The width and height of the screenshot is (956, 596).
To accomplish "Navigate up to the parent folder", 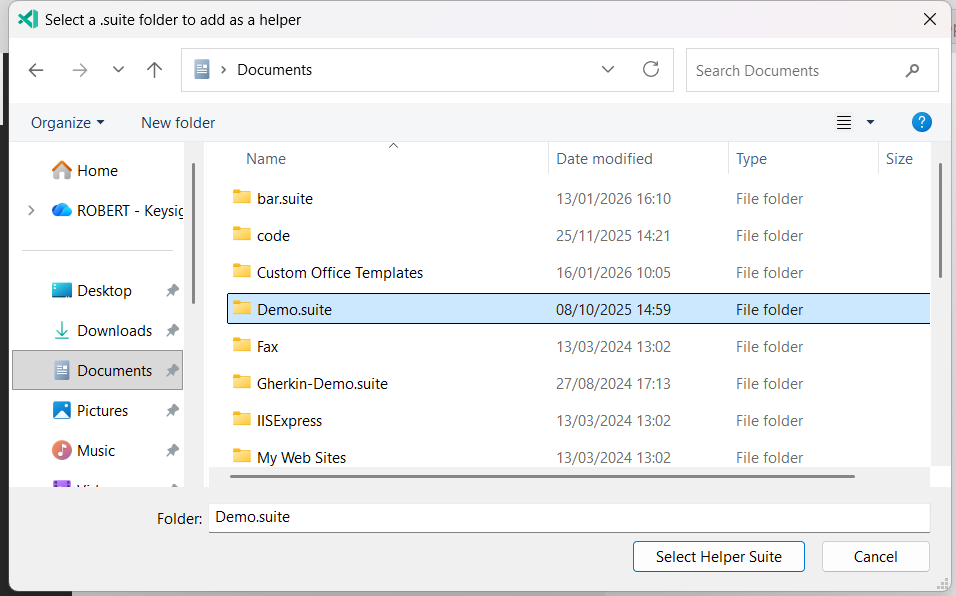I will click(x=154, y=70).
